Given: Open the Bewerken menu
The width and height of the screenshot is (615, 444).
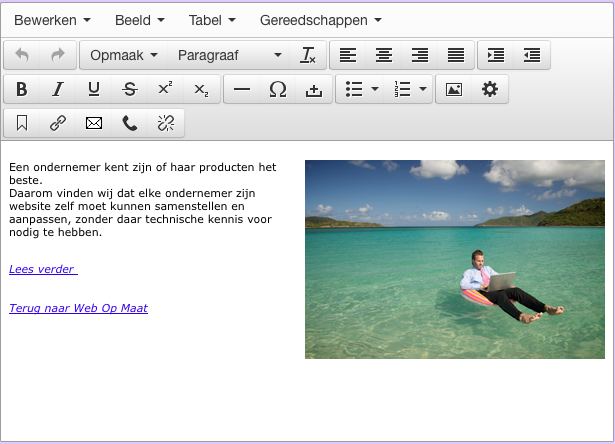Looking at the screenshot, I should click(x=52, y=20).
